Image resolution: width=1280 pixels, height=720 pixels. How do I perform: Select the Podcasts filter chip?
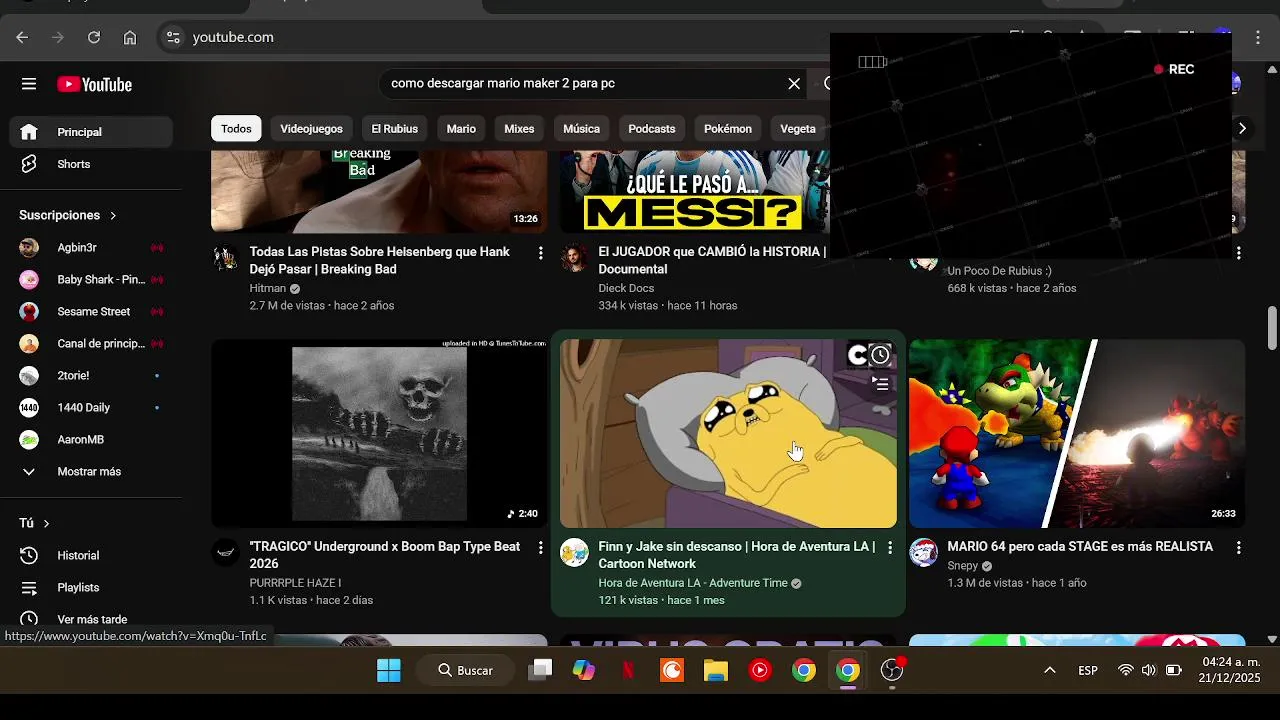tap(651, 128)
